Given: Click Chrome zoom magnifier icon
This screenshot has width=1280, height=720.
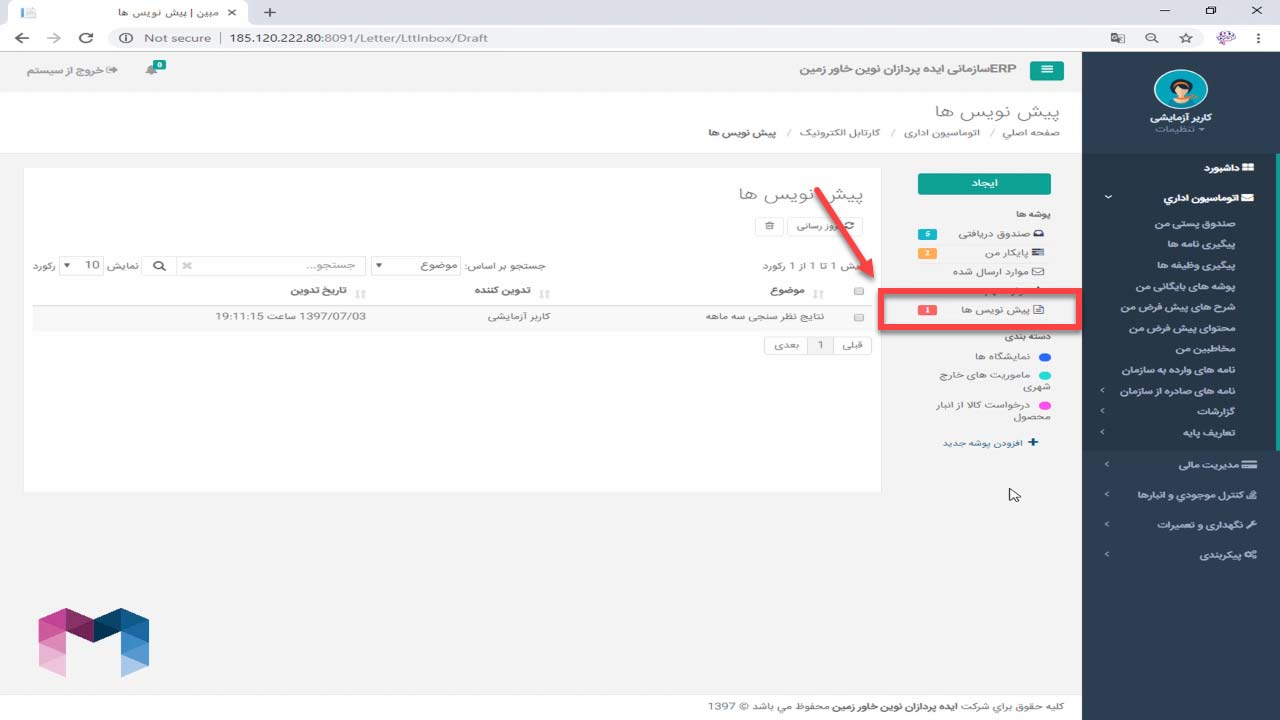Looking at the screenshot, I should [1152, 38].
